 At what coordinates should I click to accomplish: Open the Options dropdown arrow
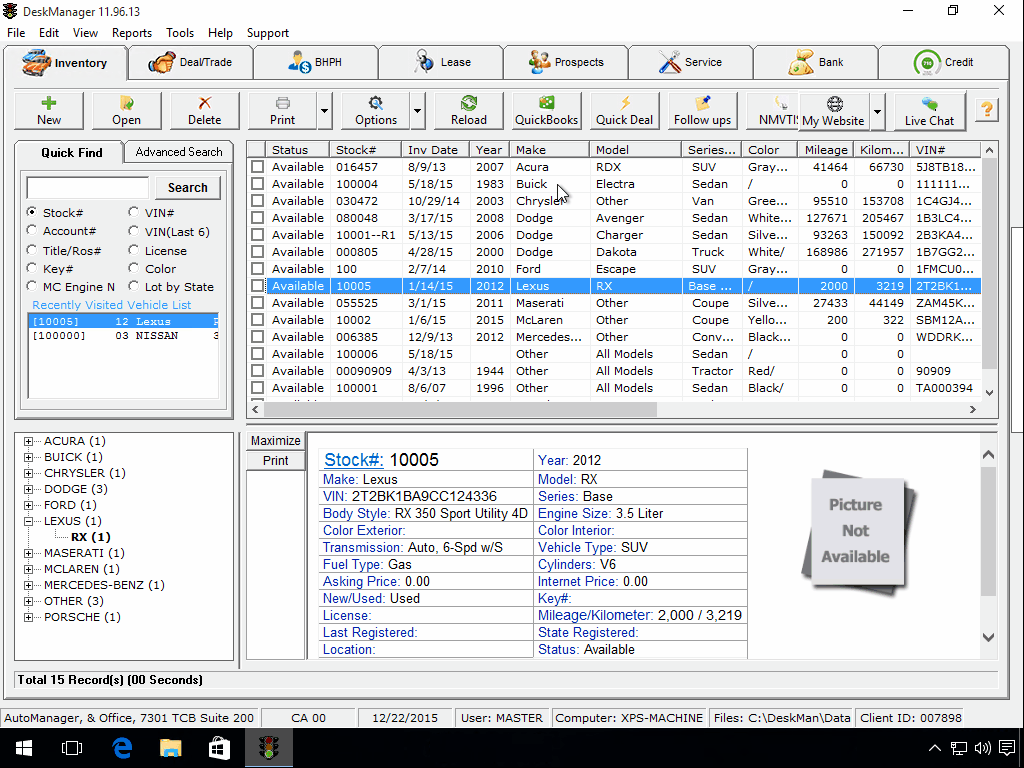(x=417, y=111)
